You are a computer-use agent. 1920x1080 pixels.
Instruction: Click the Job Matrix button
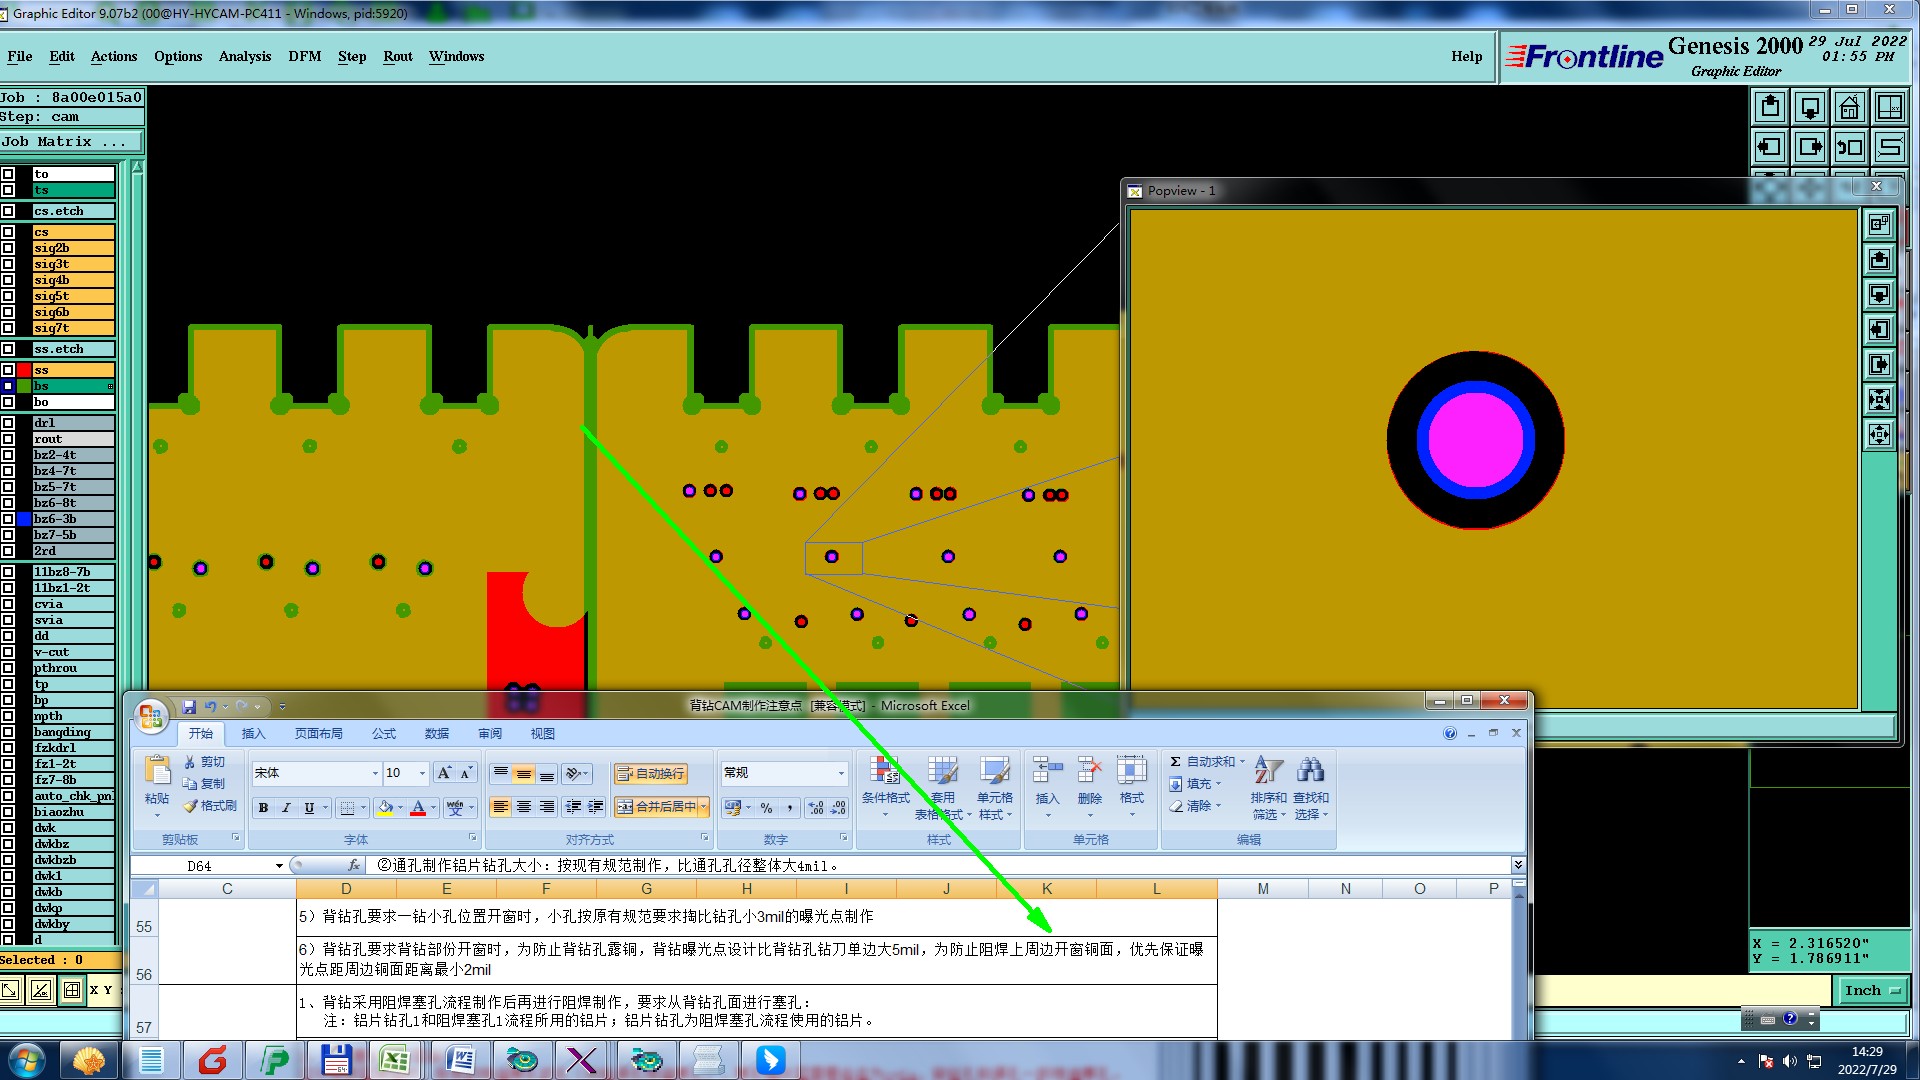(65, 141)
